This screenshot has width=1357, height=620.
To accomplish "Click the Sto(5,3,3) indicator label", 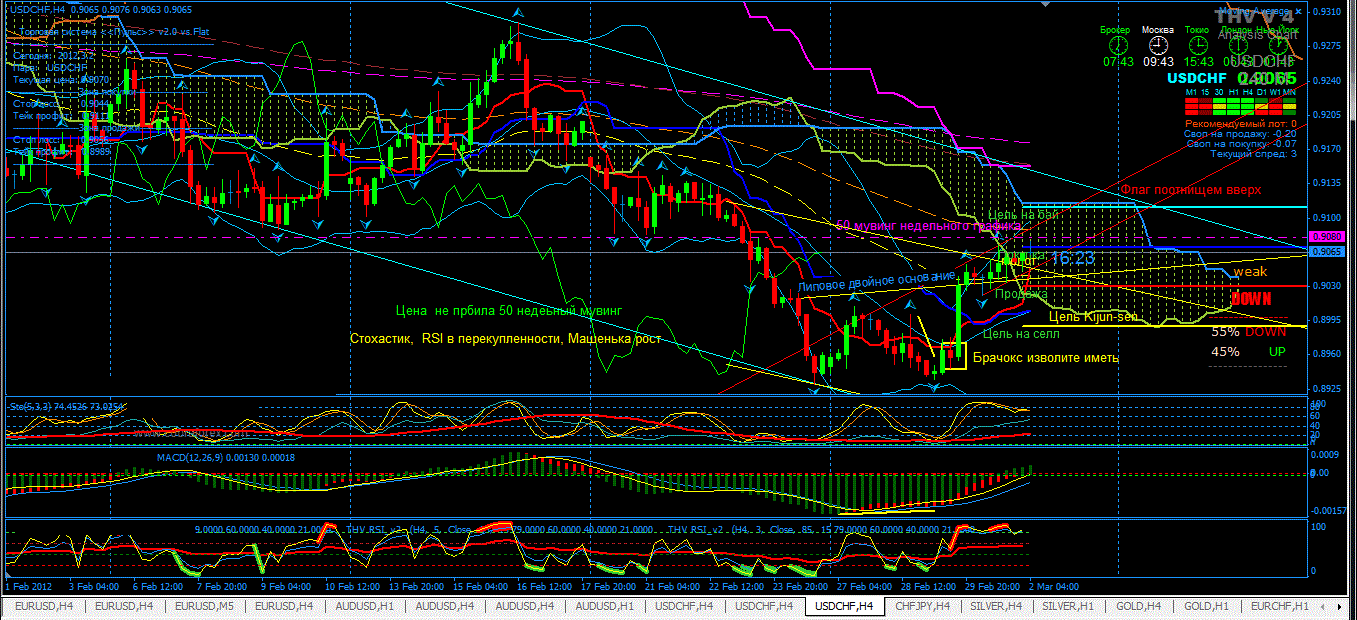I will (x=65, y=406).
